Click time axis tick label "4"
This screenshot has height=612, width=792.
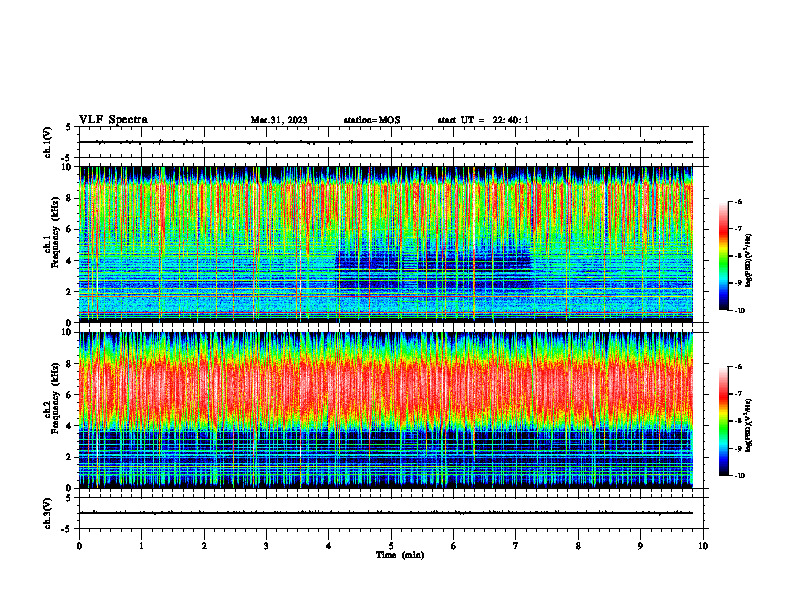(329, 546)
